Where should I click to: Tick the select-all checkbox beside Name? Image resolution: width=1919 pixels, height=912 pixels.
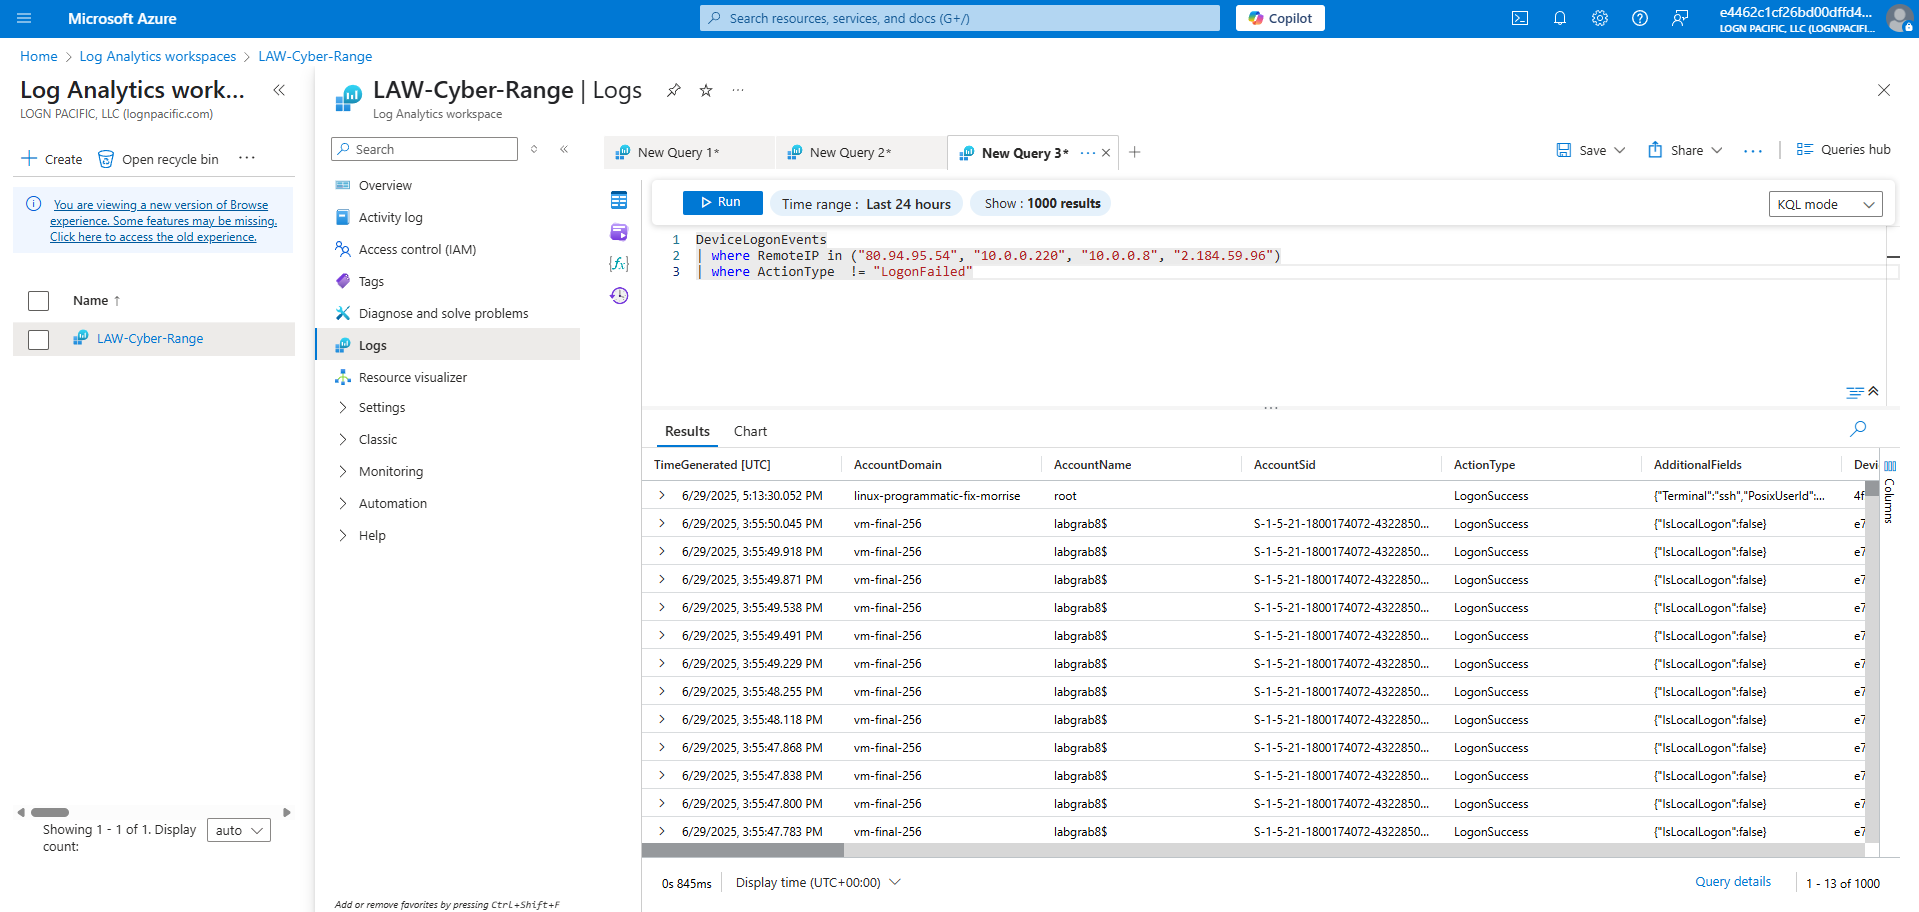(39, 301)
